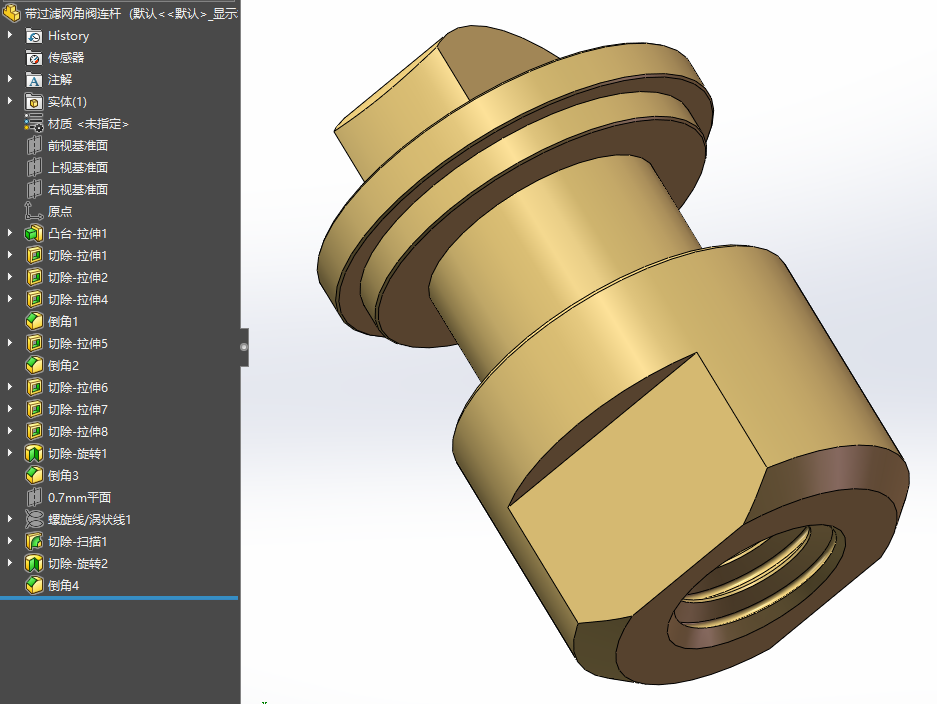Expand the 凸台-拉伸1 feature
The image size is (937, 704).
click(10, 233)
